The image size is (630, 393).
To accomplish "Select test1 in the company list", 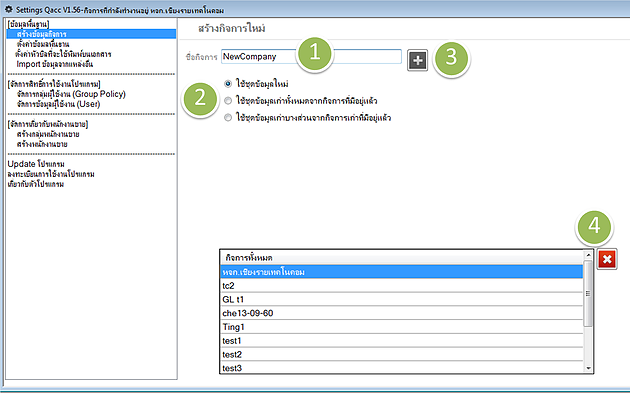I will pos(401,341).
